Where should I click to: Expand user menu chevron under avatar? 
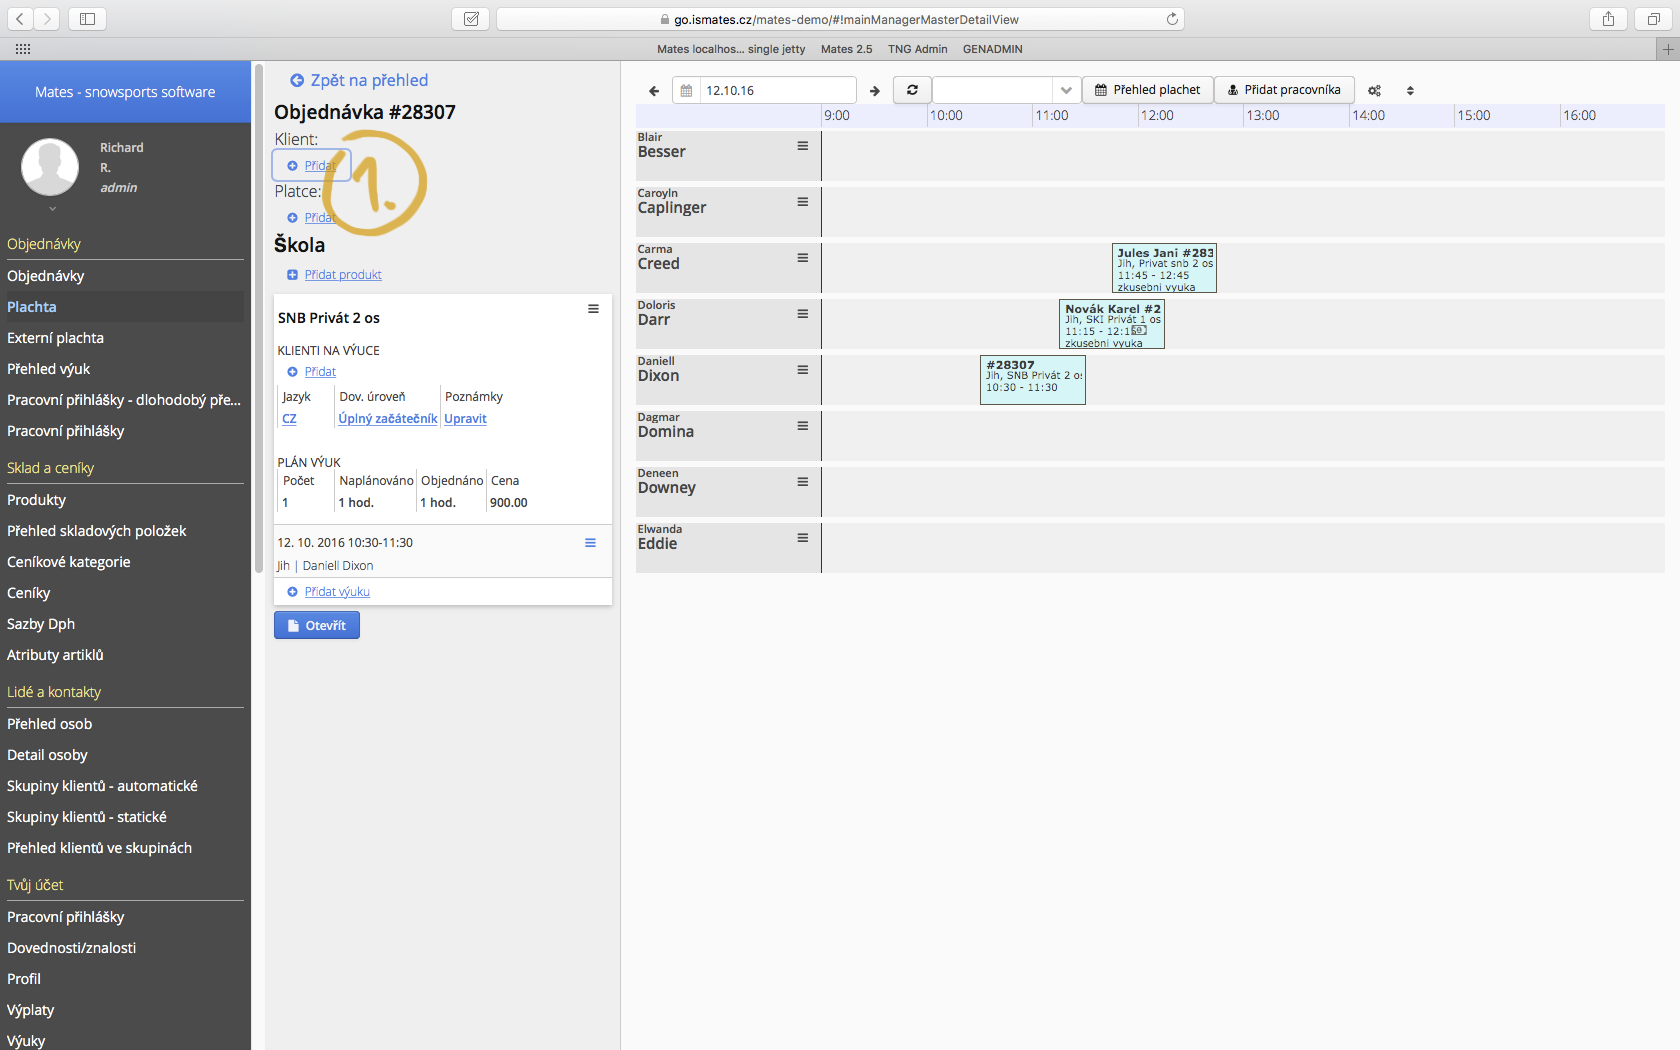pyautogui.click(x=52, y=209)
